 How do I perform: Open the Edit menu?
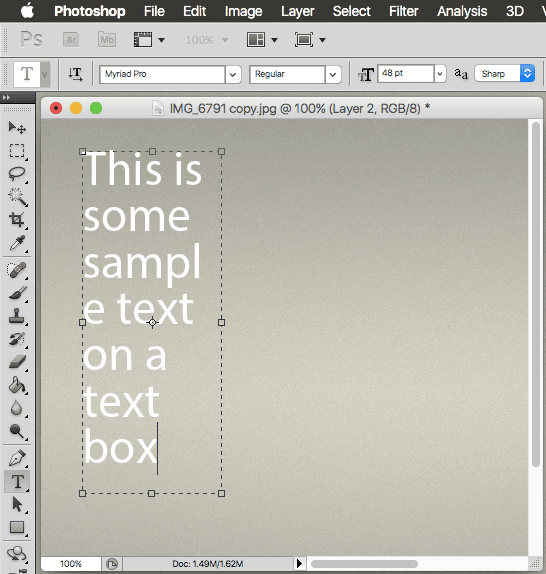194,11
